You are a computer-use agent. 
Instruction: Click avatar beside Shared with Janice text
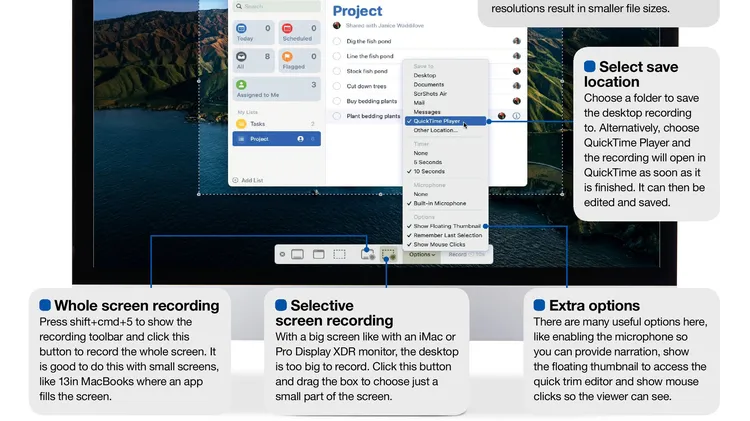337,25
